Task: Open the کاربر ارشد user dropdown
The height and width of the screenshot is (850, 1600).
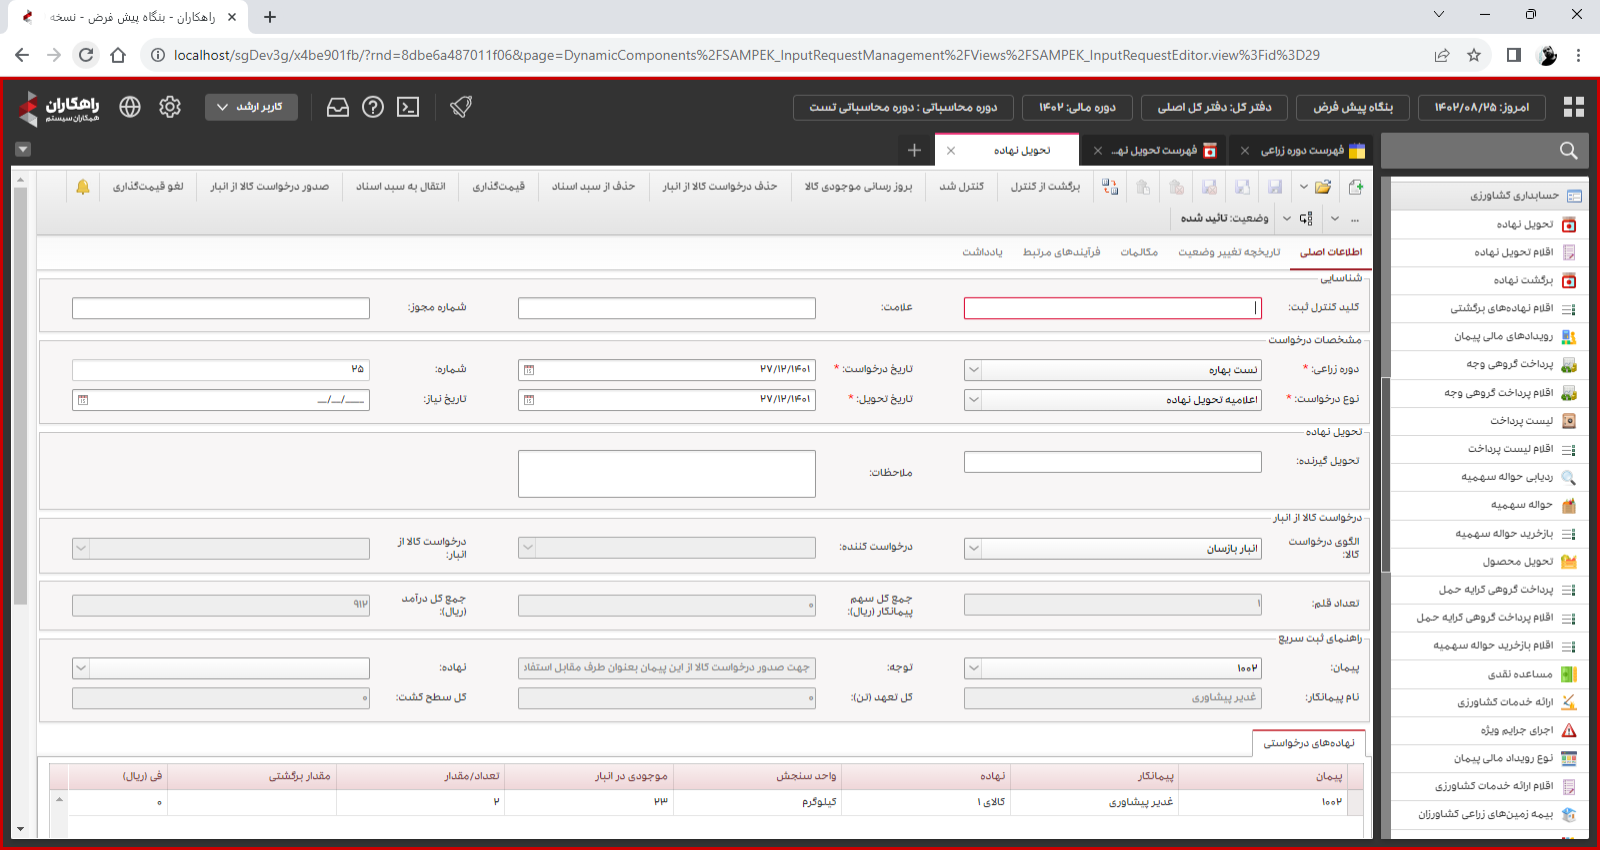Action: coord(251,107)
